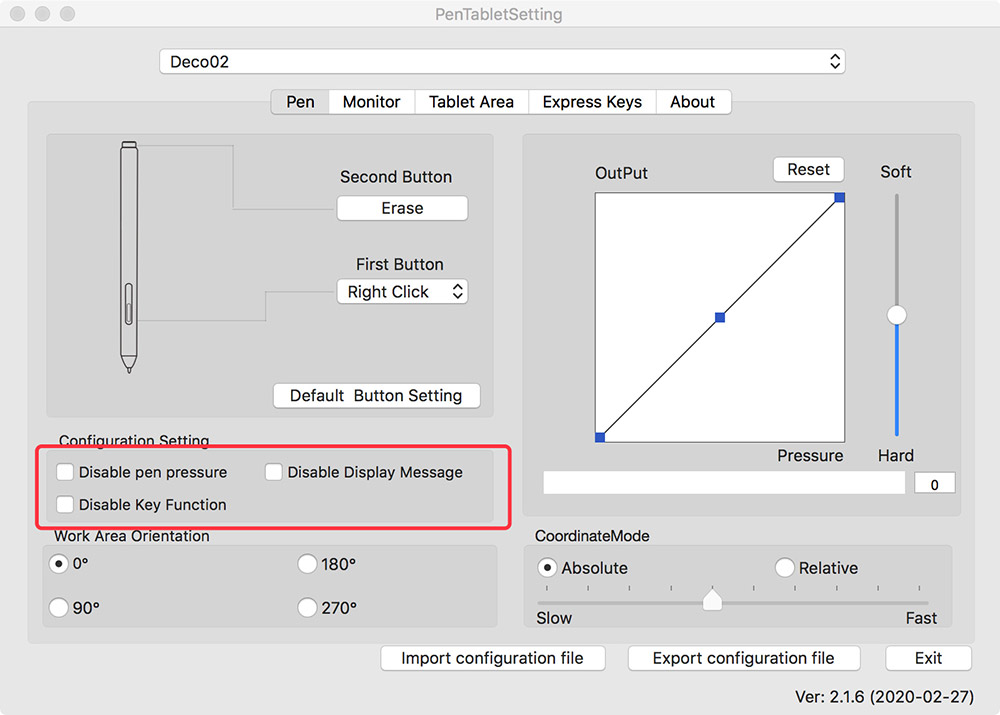This screenshot has width=1000, height=715.
Task: Exit the PenTabletSetting app
Action: click(x=929, y=658)
